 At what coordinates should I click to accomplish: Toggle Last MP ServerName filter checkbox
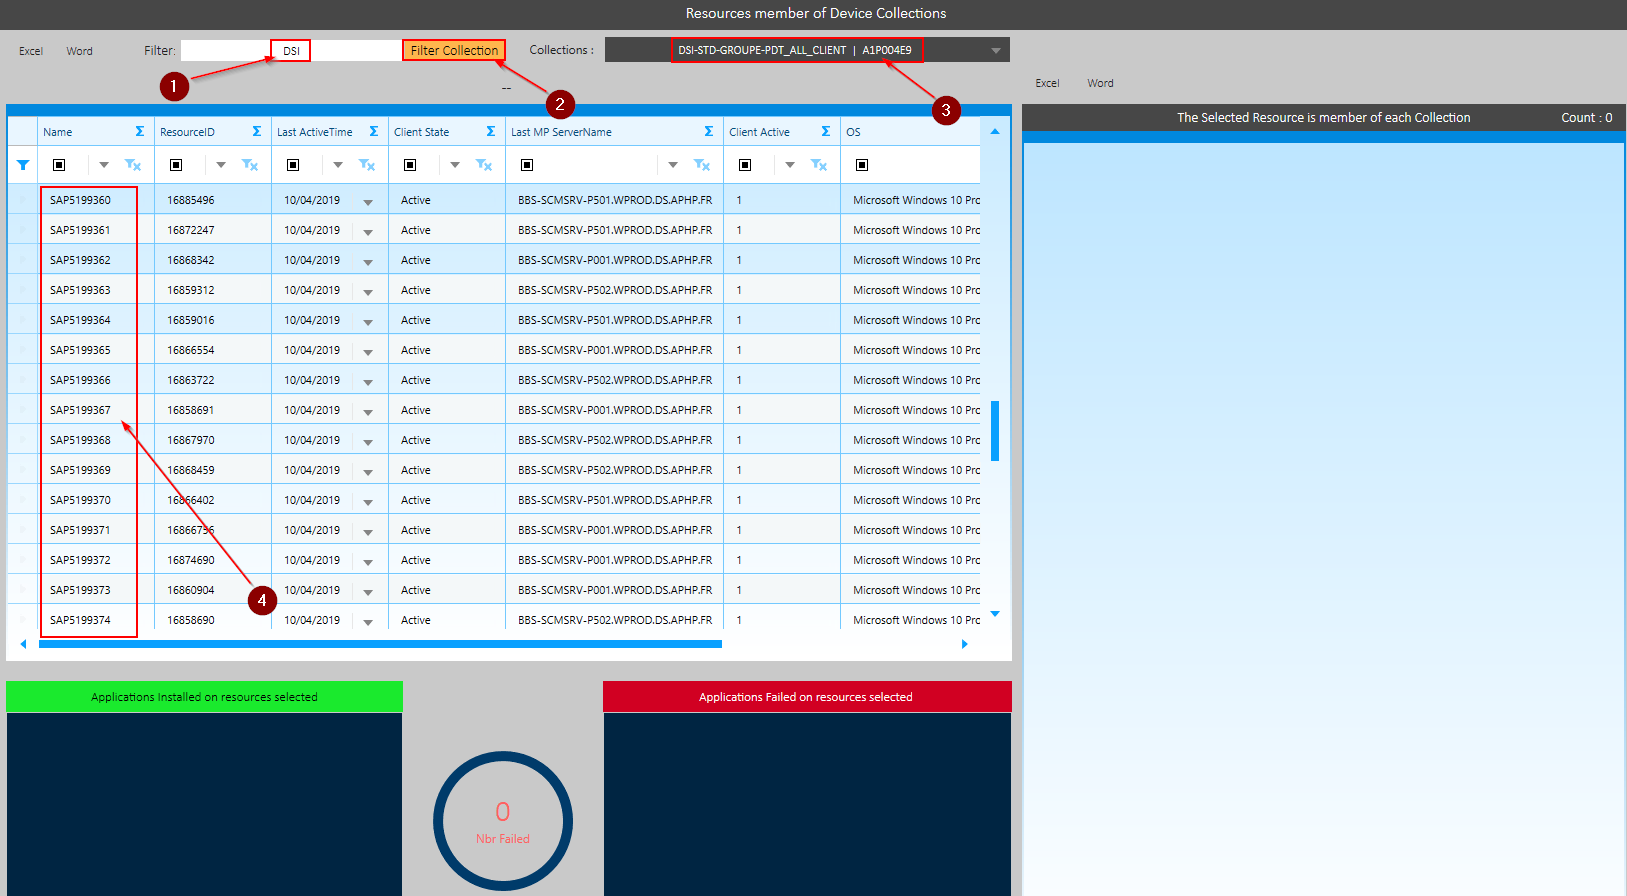[x=527, y=165]
